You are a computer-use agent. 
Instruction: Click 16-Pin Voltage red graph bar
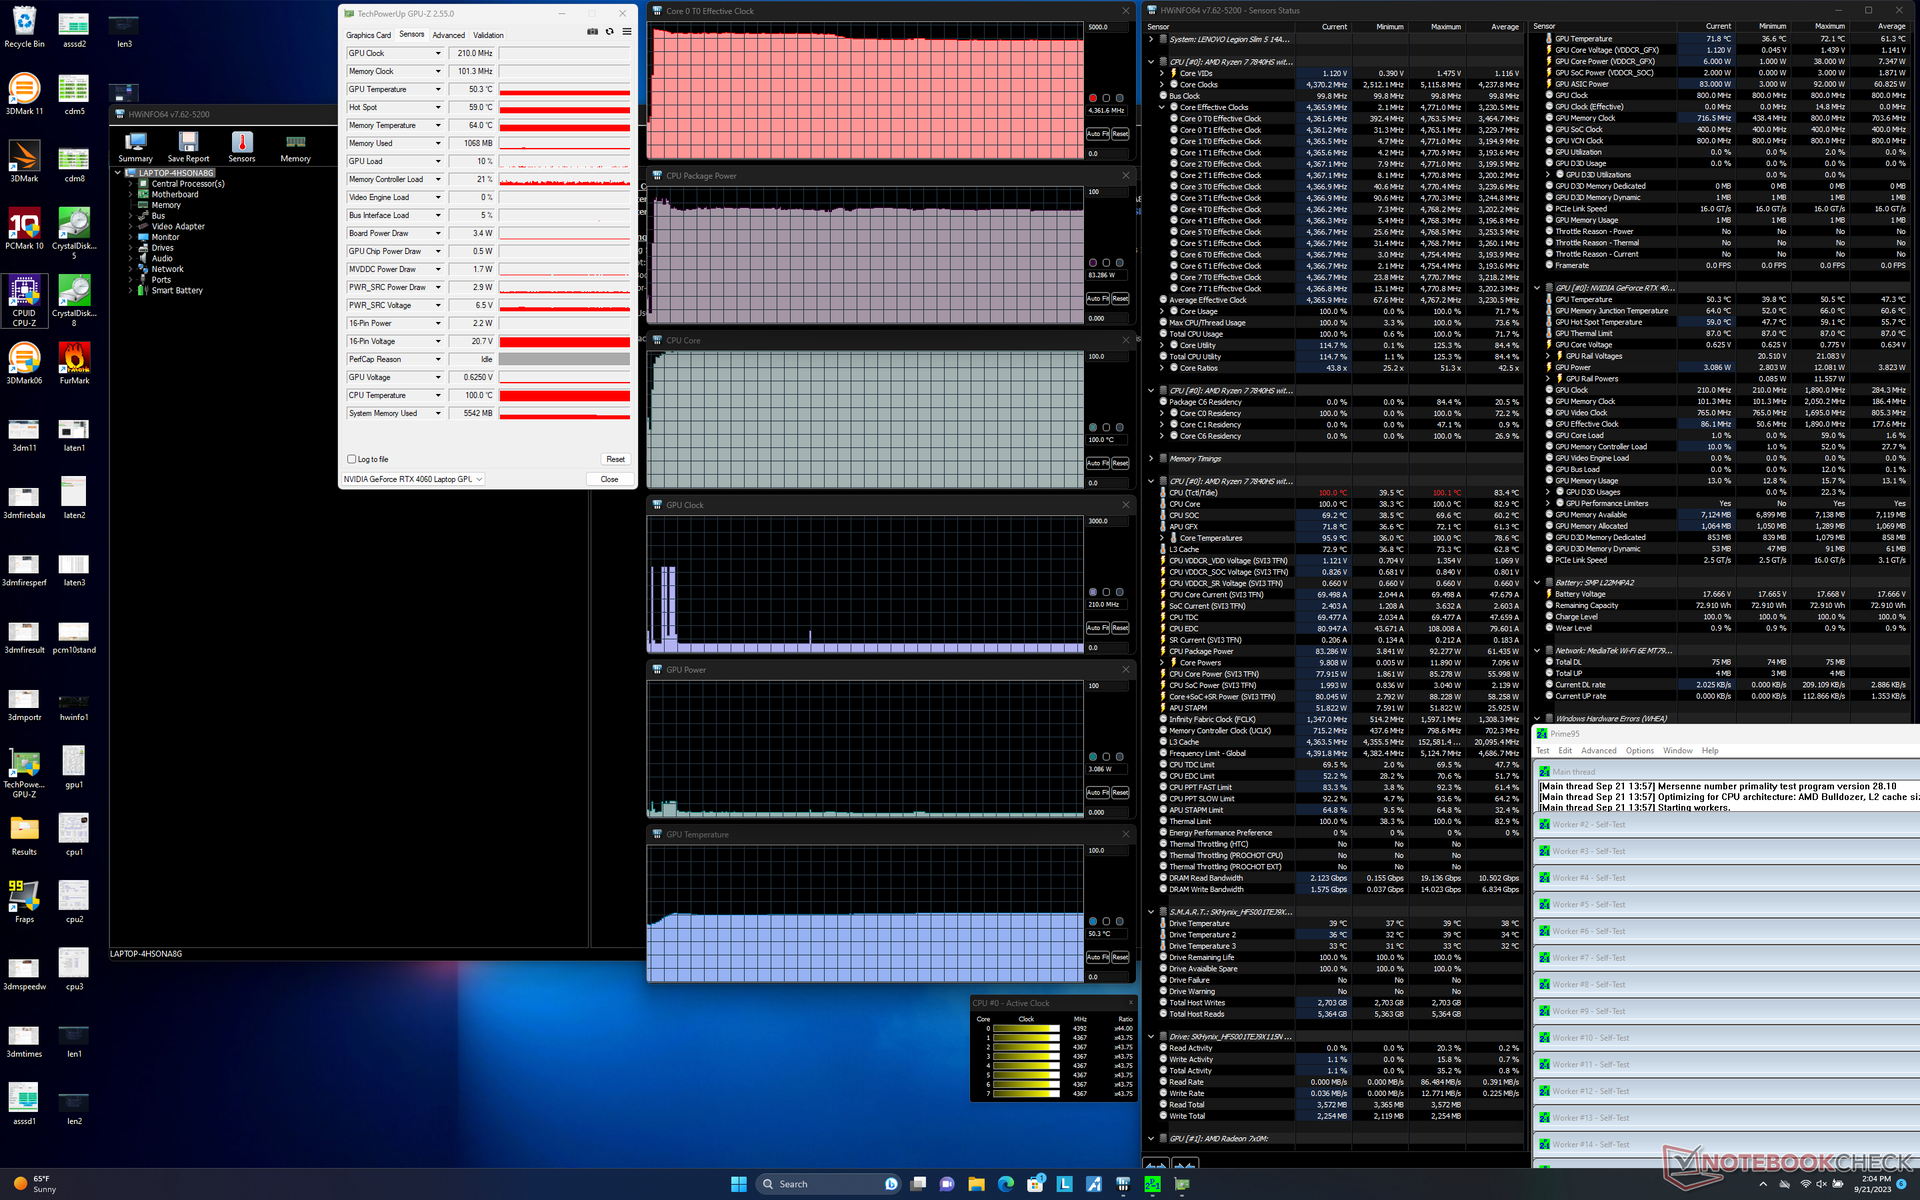tap(565, 341)
